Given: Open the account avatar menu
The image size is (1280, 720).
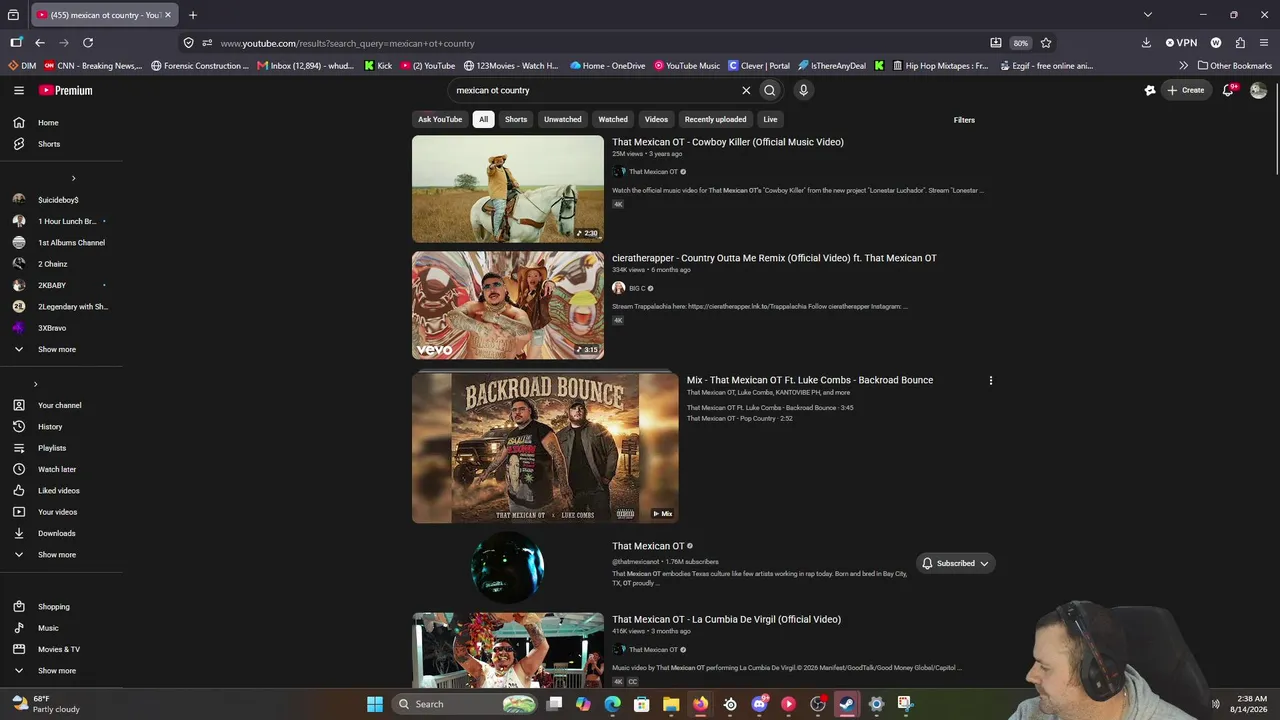Looking at the screenshot, I should click(1258, 90).
